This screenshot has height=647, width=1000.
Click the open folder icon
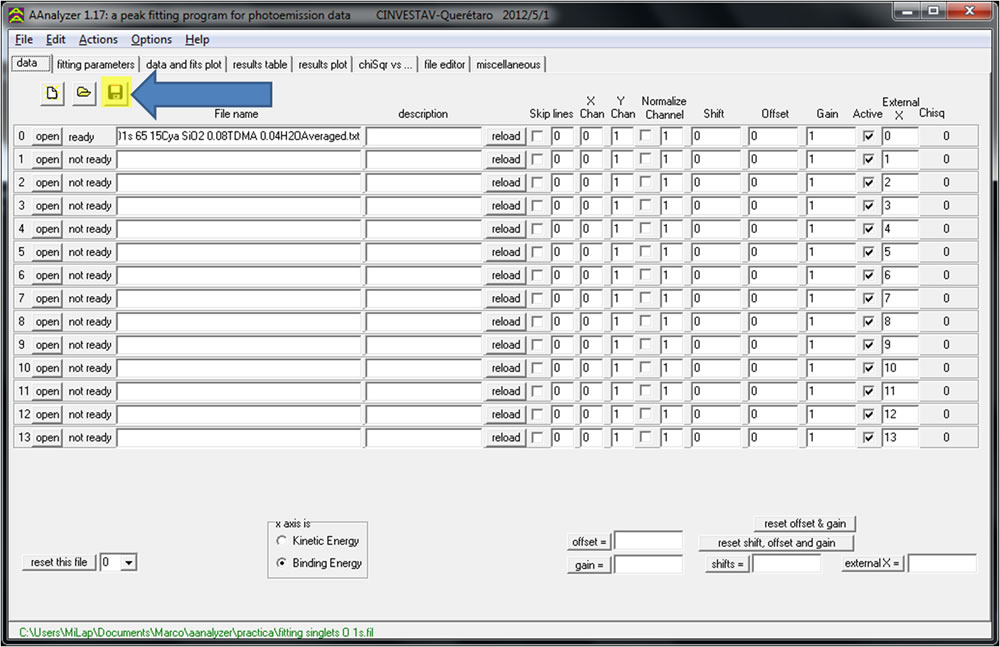[x=83, y=93]
